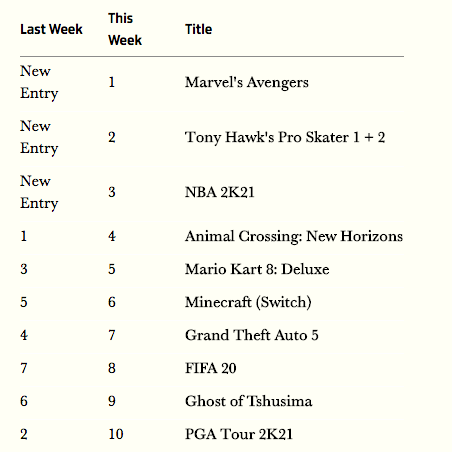
Task: Click This Week rank 7 cell
Action: click(112, 335)
